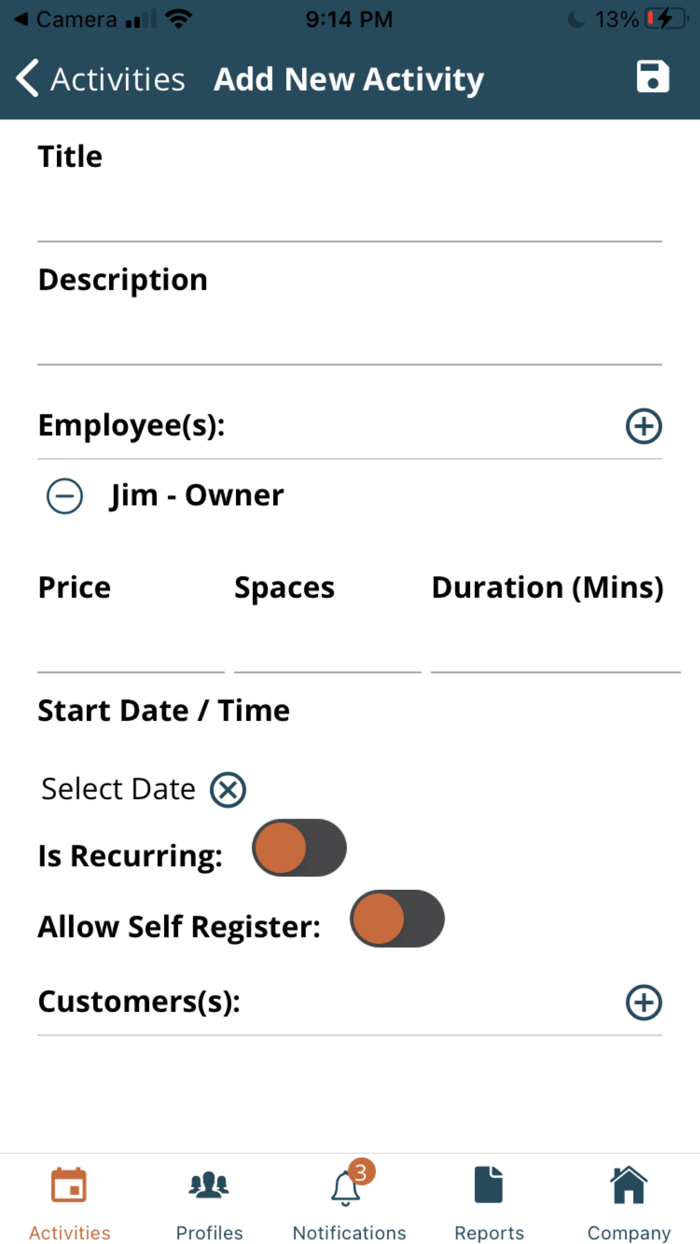700x1244 pixels.
Task: Focus the Description input field
Action: [349, 336]
